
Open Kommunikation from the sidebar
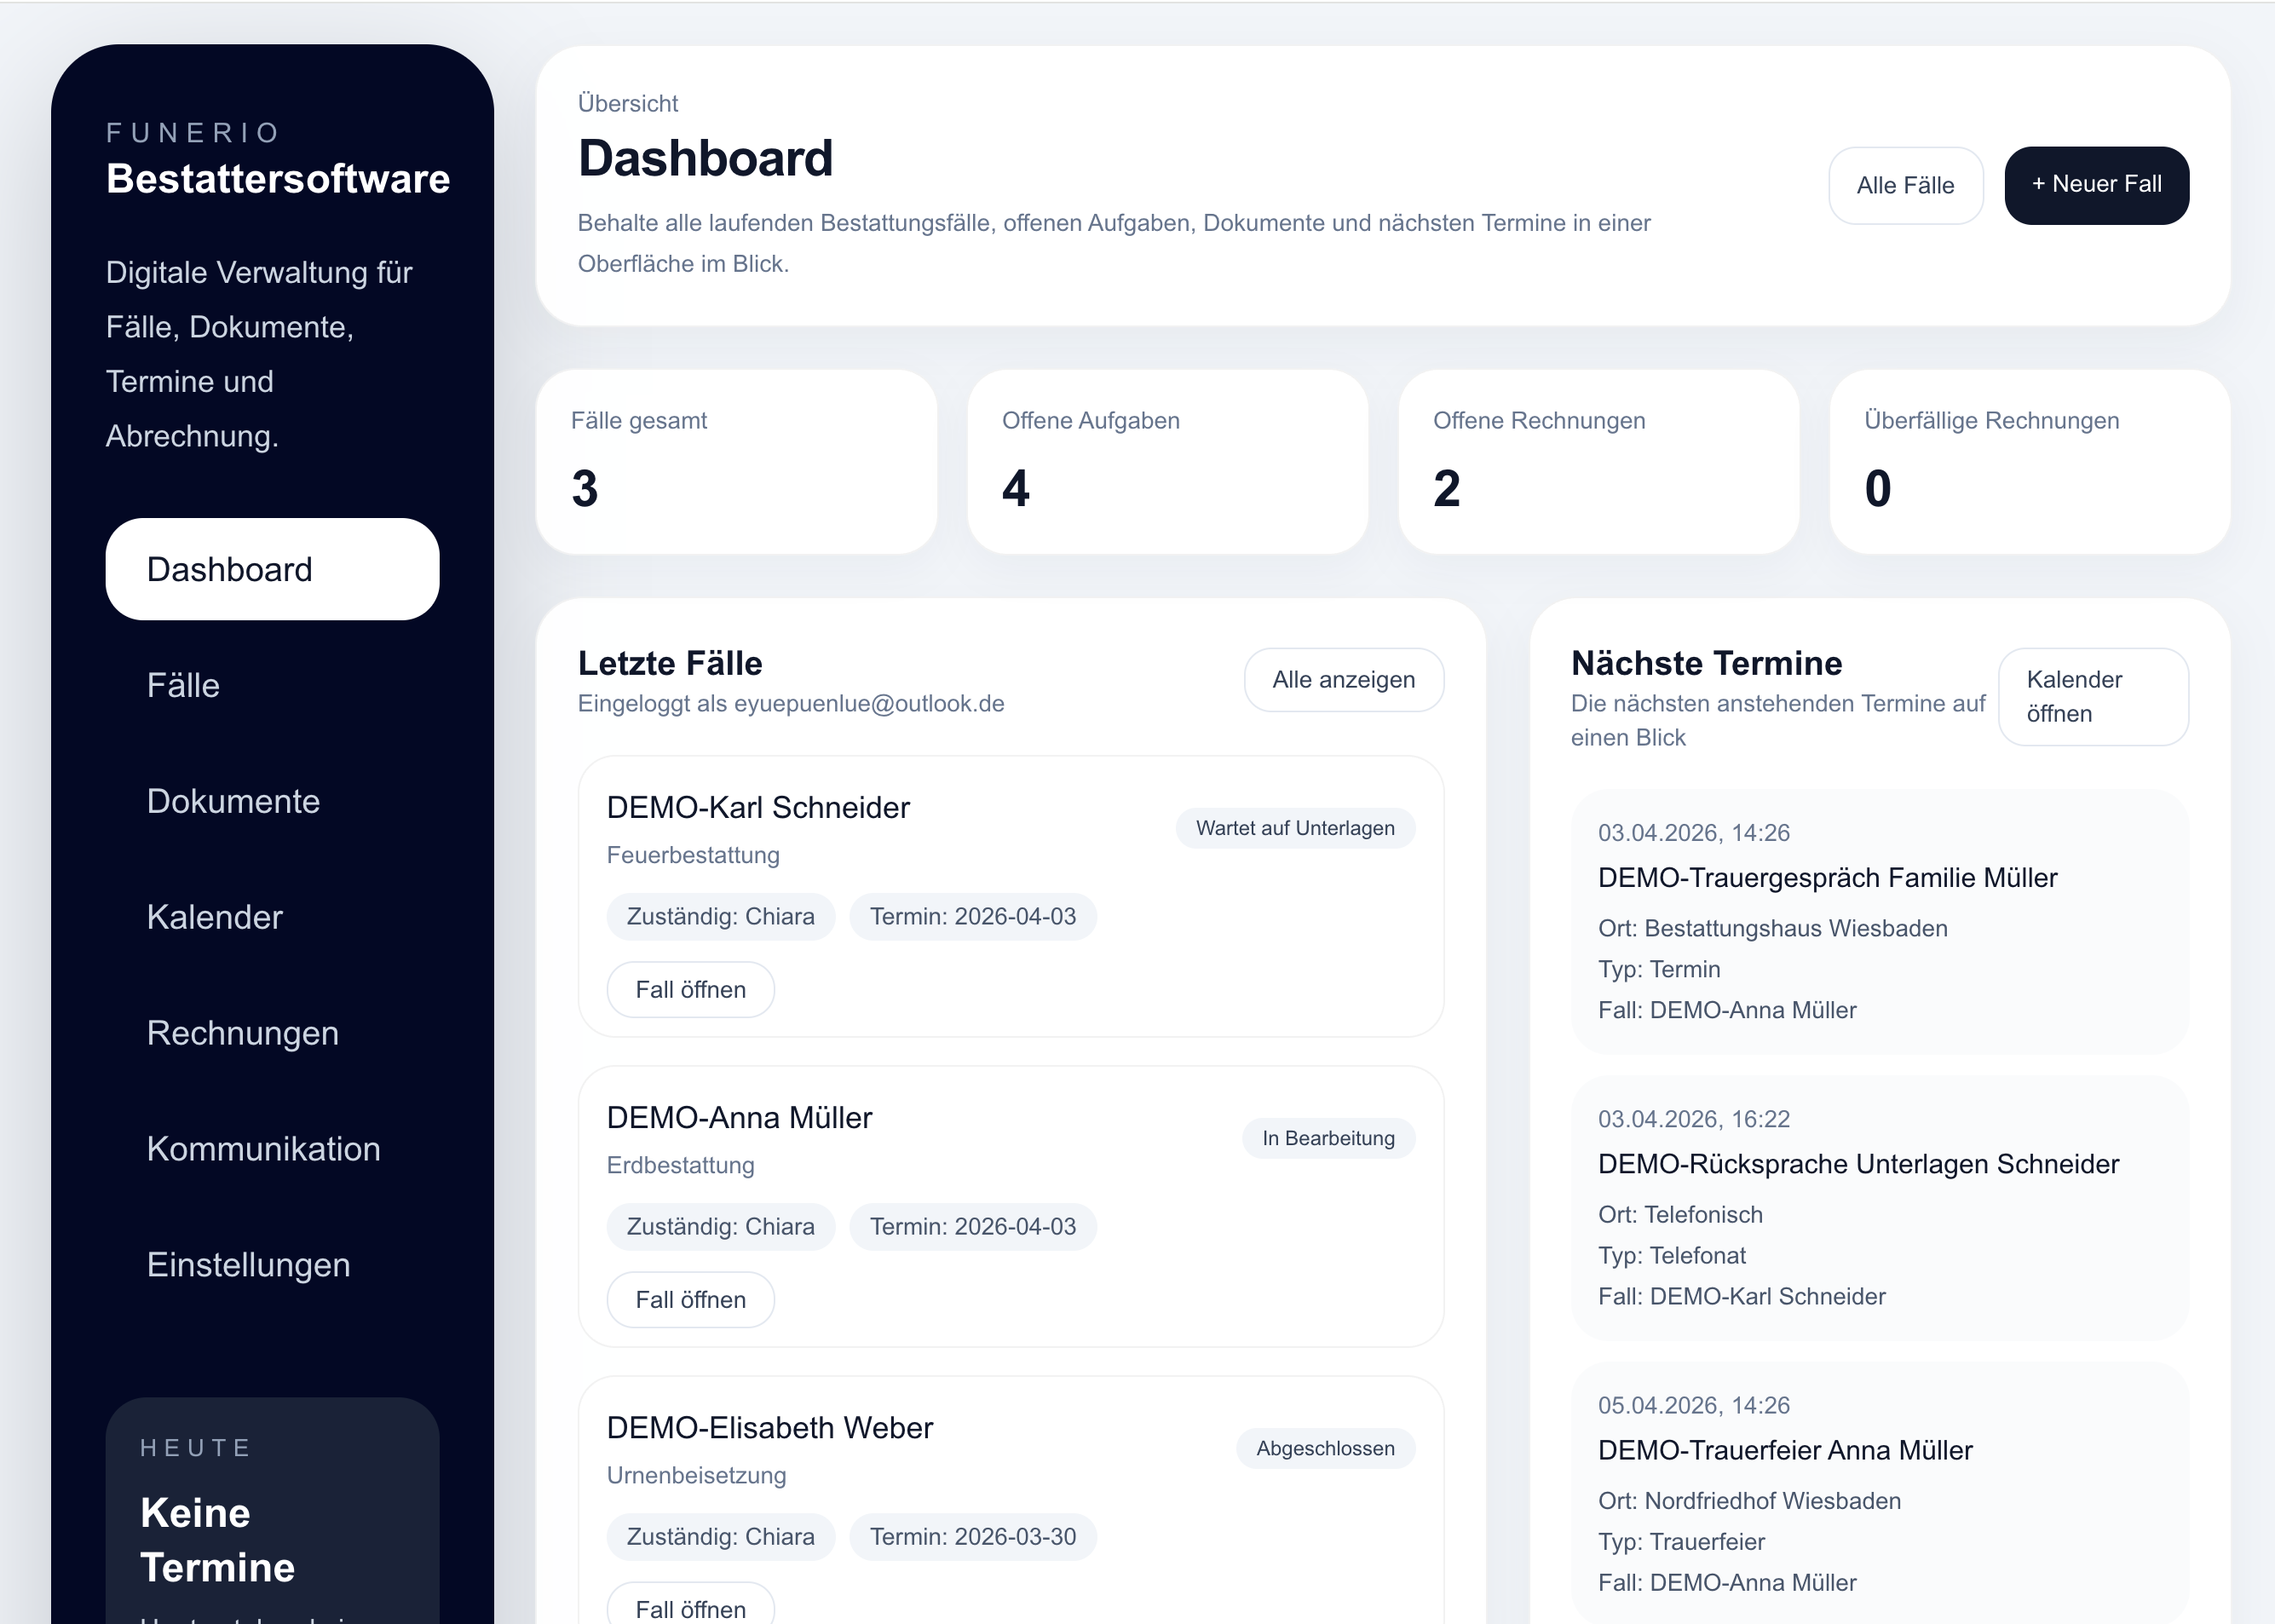click(263, 1149)
